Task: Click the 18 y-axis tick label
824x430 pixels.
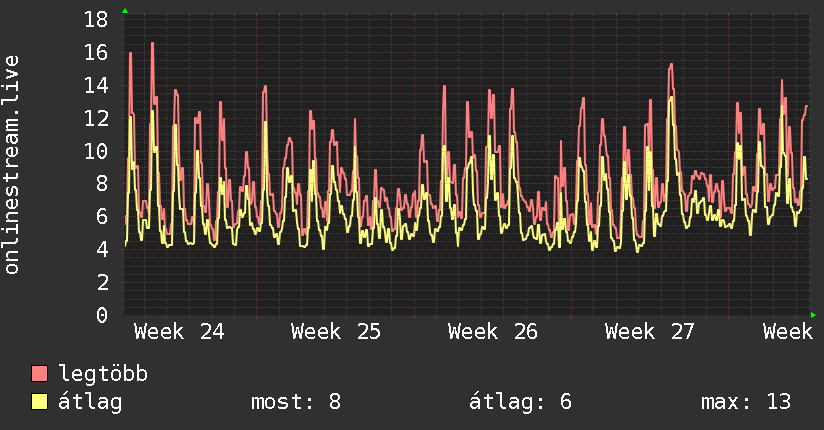Action: [96, 20]
